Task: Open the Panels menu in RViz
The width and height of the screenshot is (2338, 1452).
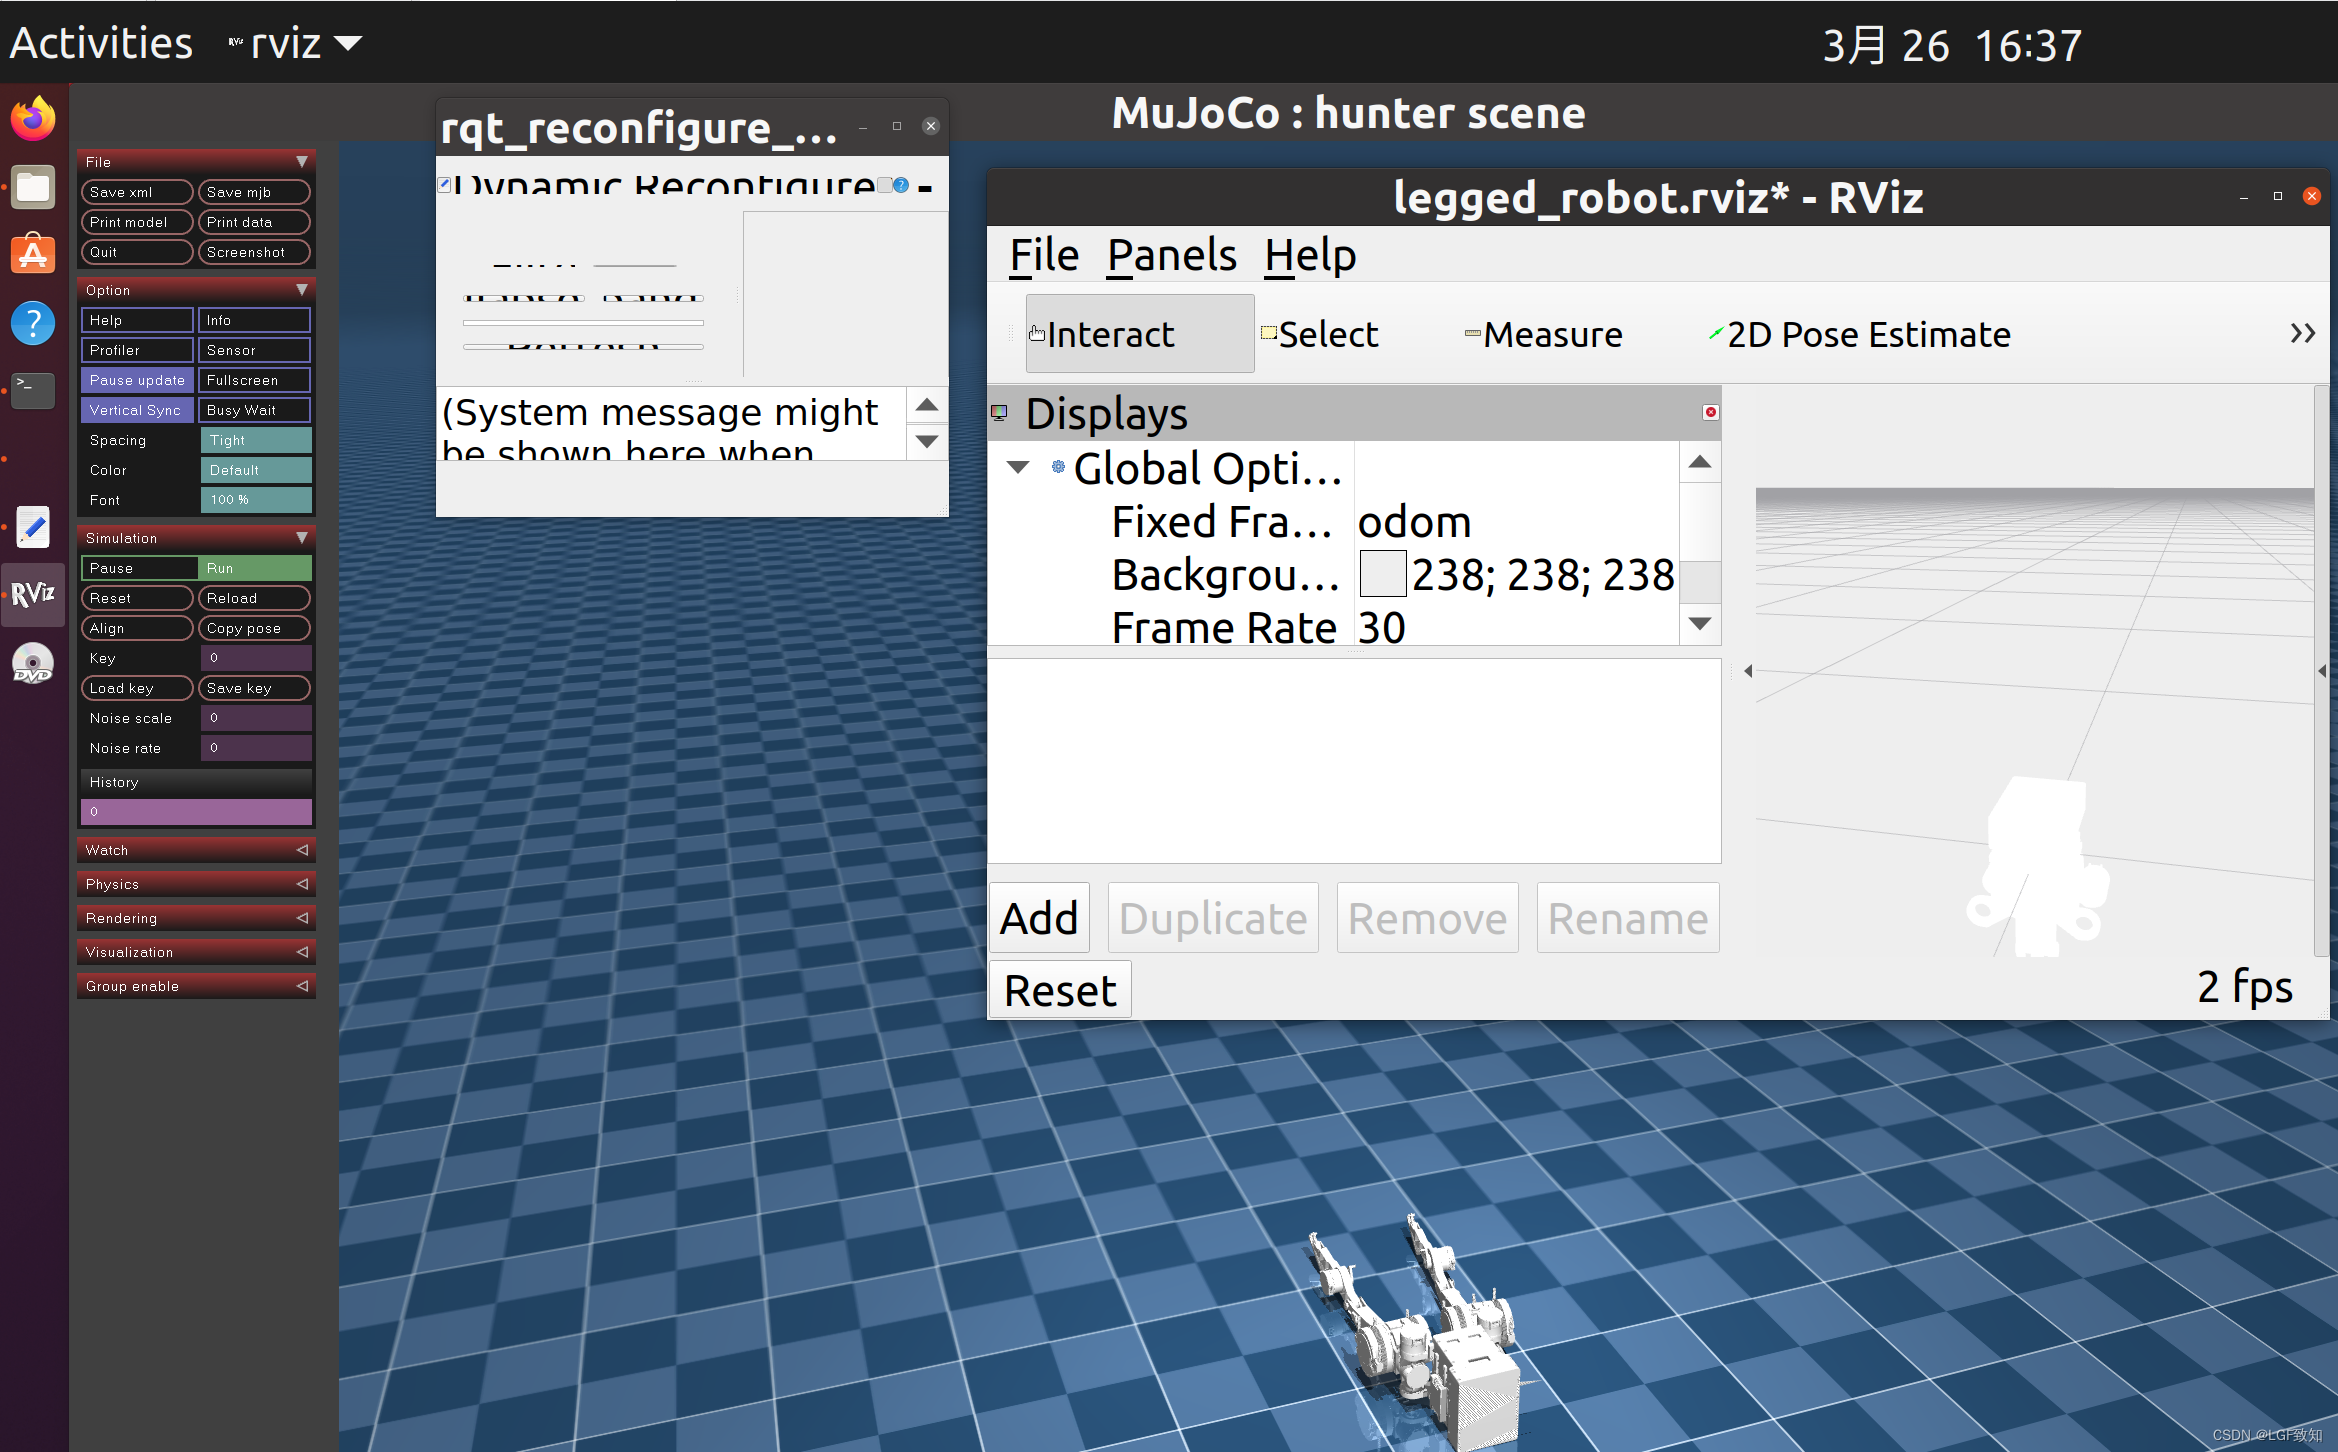Action: (1172, 255)
